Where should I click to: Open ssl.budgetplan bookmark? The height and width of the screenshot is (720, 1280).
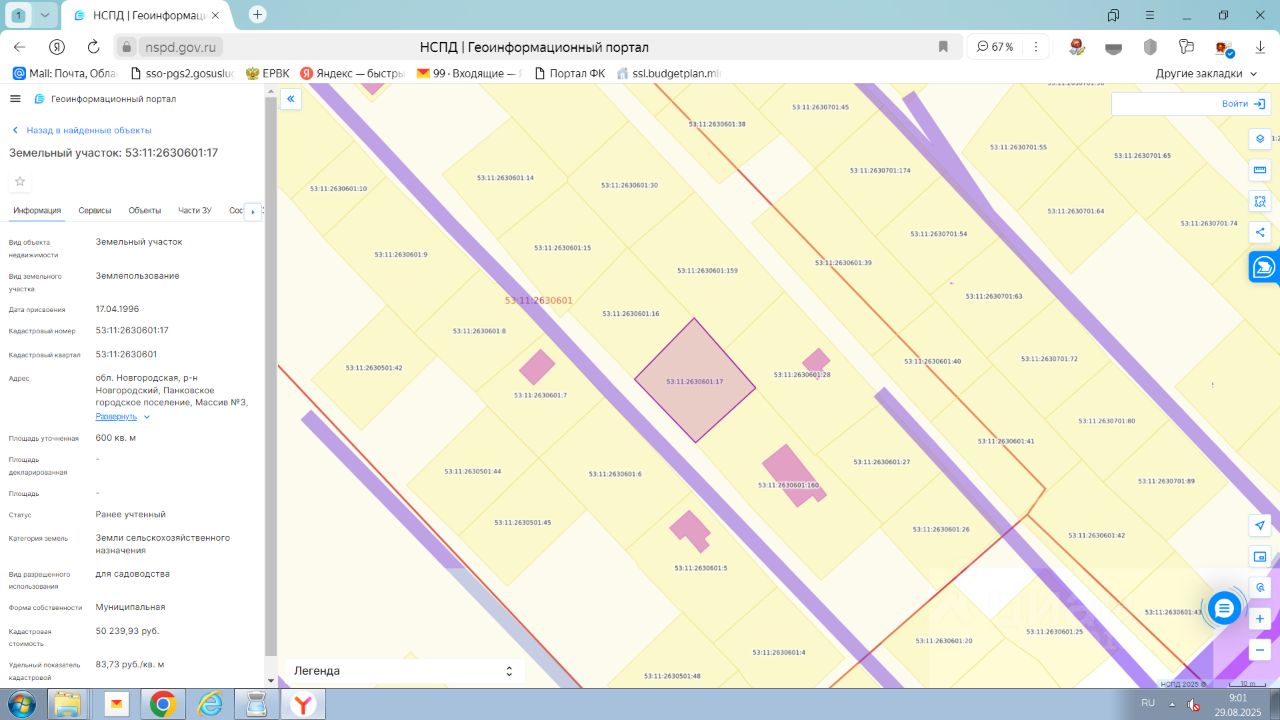point(669,73)
